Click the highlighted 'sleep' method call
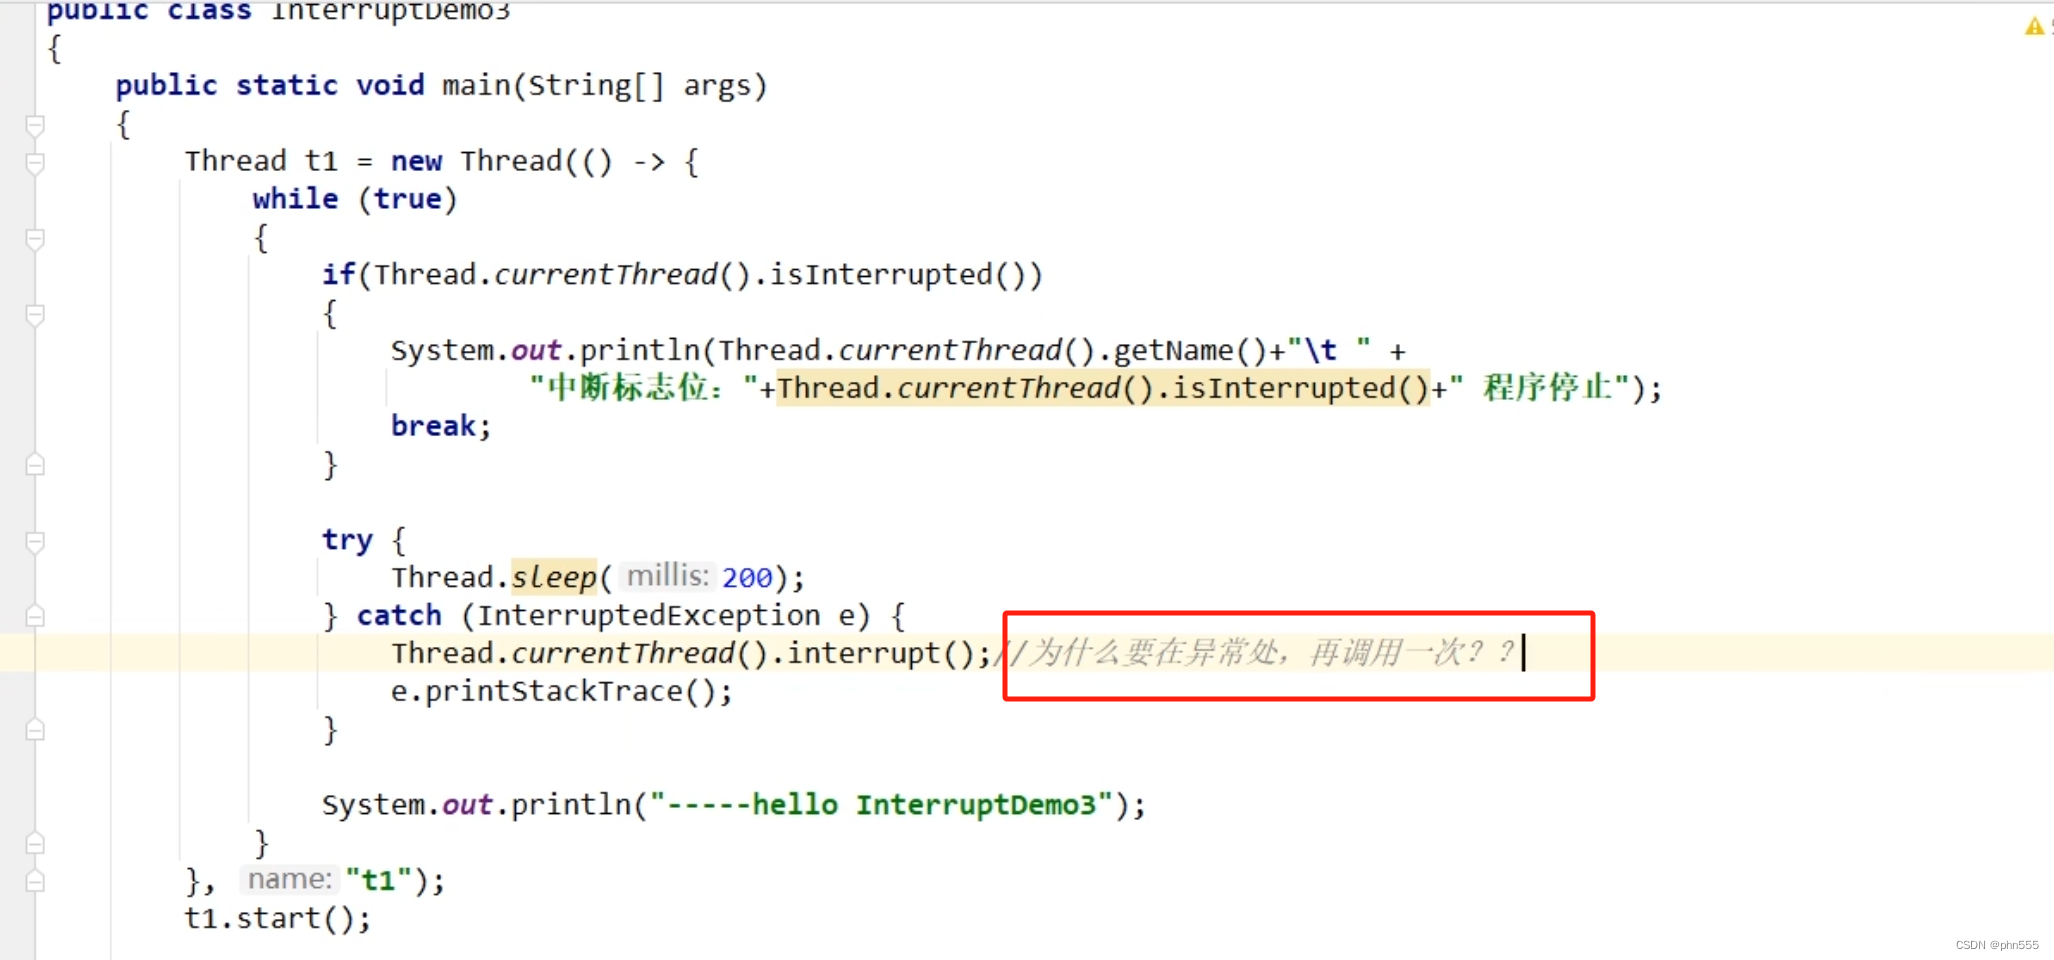This screenshot has width=2054, height=960. (554, 577)
